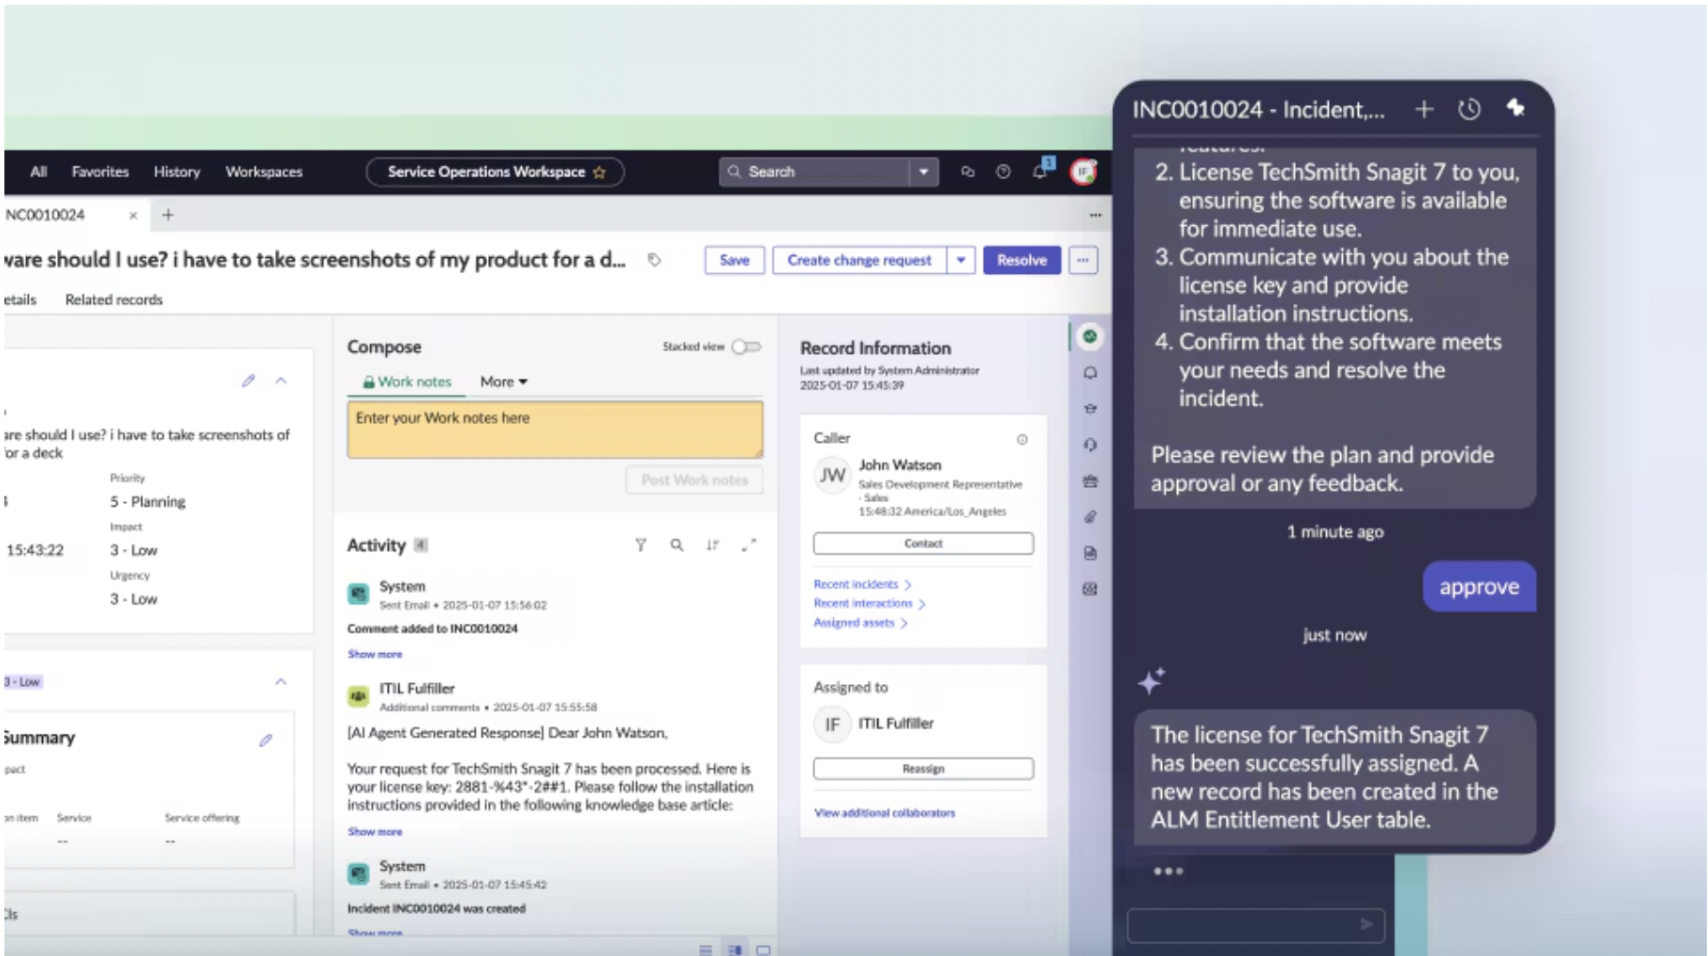This screenshot has height=956, width=1708.
Task: Select the green check sidebar icon
Action: (1090, 337)
